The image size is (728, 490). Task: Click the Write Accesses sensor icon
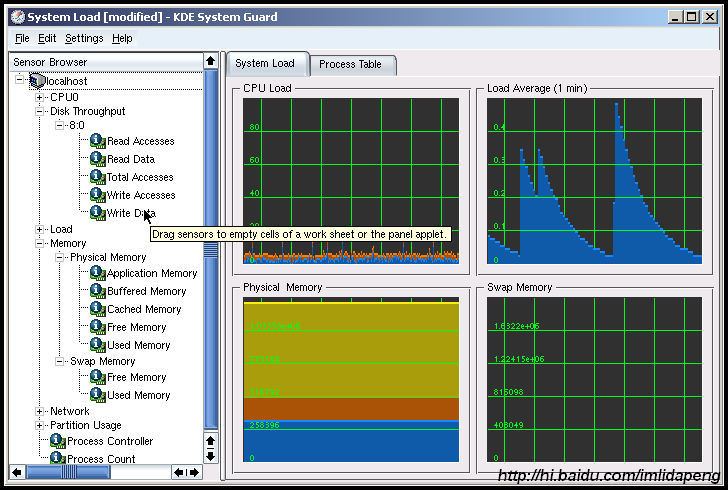click(97, 195)
